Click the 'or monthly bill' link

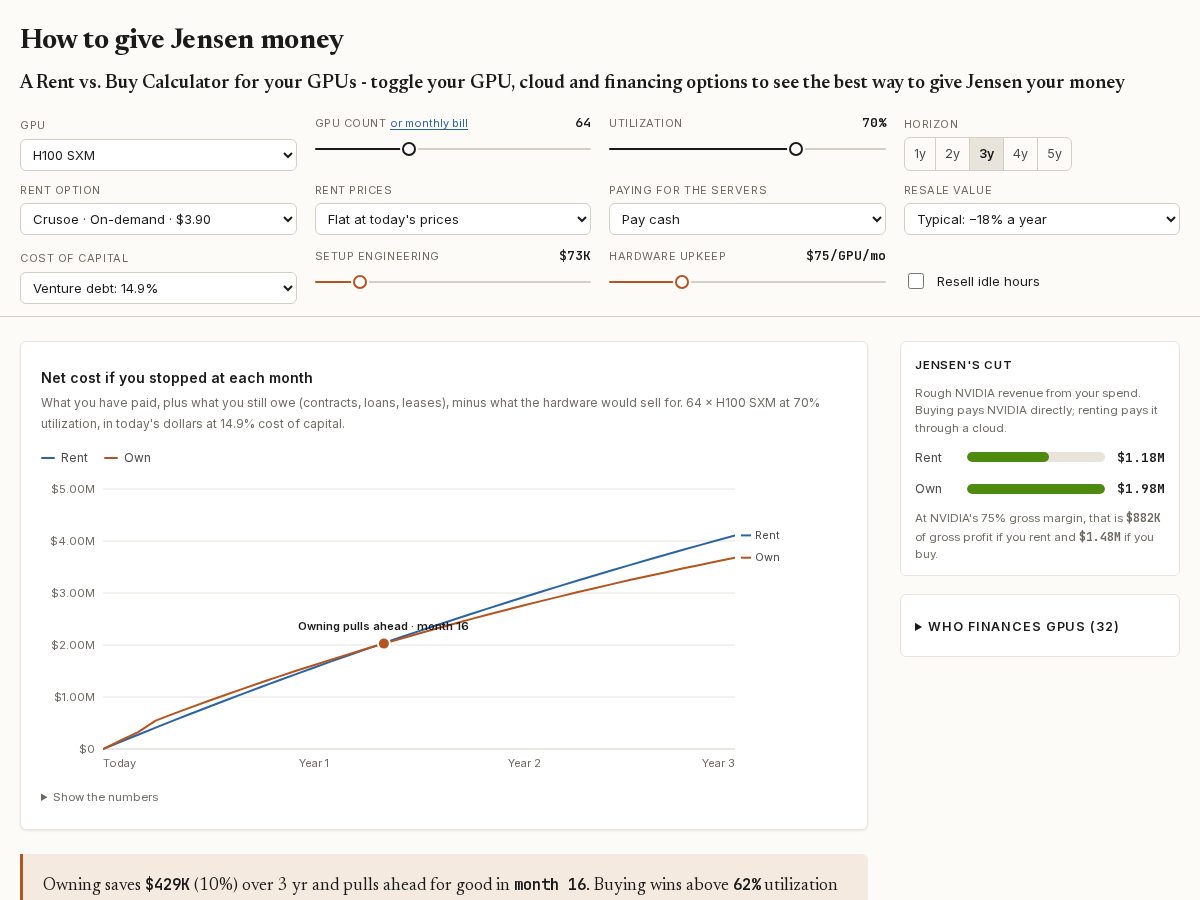click(429, 123)
